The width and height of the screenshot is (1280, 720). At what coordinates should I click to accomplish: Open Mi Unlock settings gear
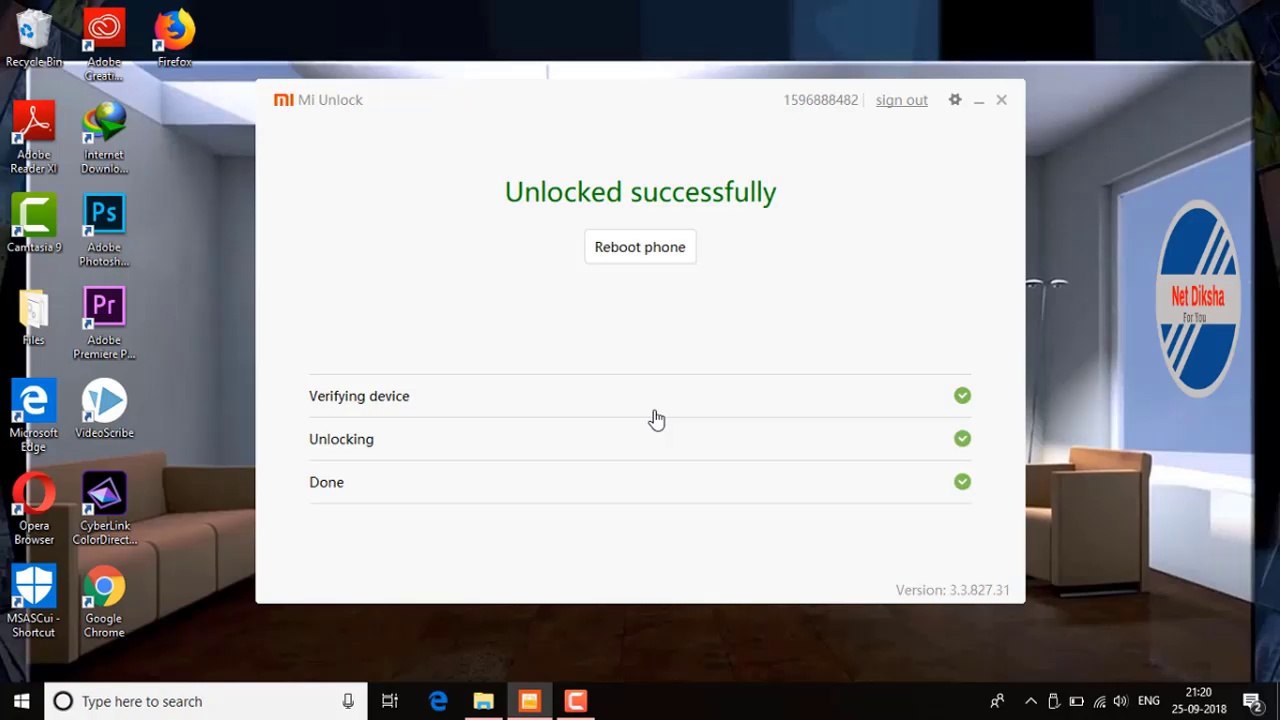tap(955, 100)
